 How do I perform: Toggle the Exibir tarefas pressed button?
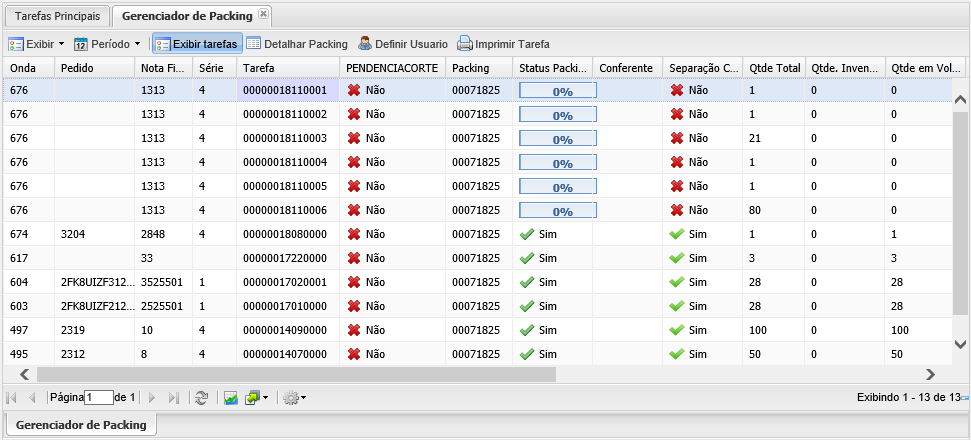[196, 44]
